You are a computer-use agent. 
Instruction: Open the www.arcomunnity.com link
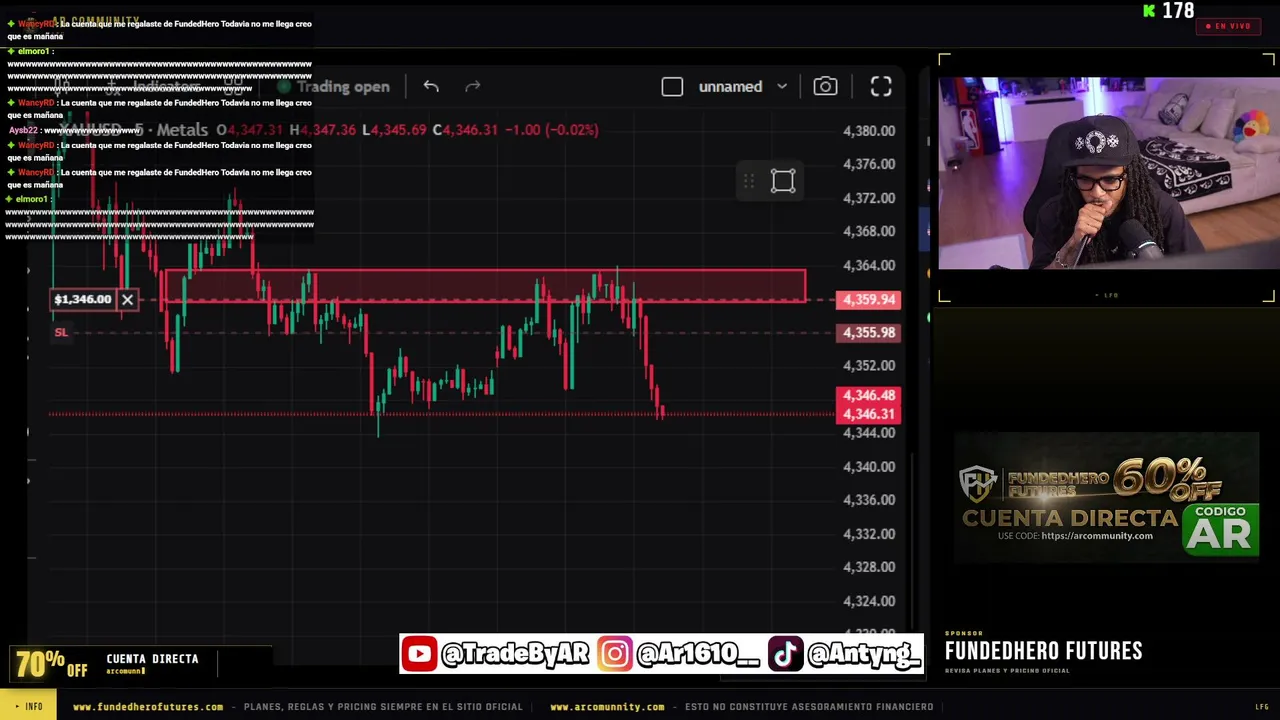607,707
